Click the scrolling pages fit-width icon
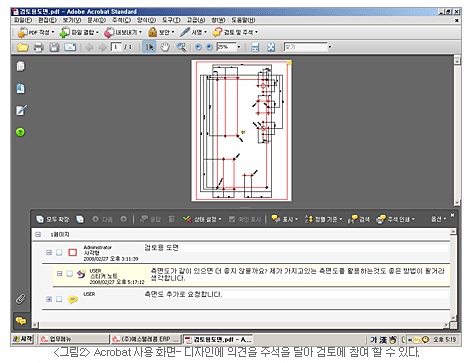The width and height of the screenshot is (470, 363). pos(255,47)
